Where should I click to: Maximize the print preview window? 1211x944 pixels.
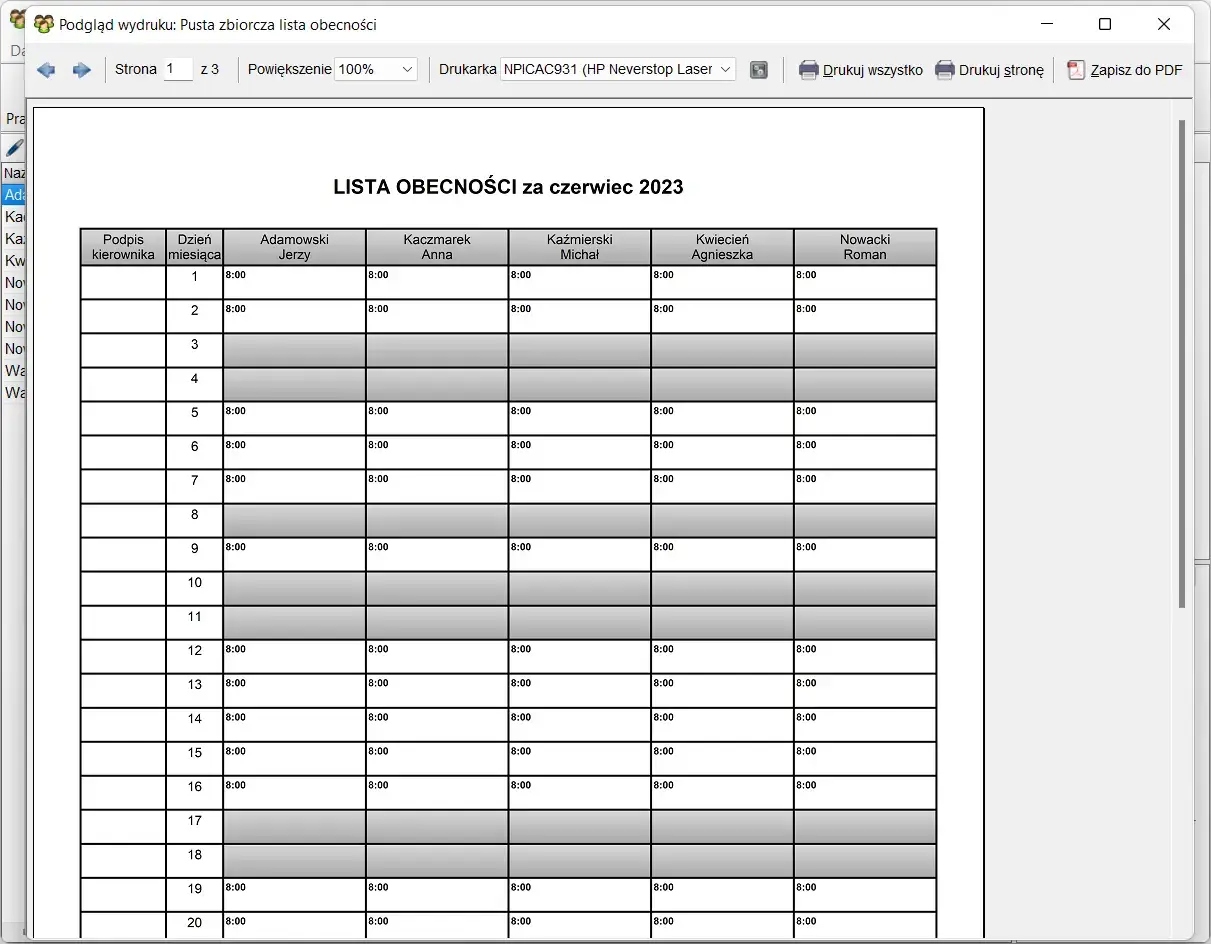tap(1105, 24)
